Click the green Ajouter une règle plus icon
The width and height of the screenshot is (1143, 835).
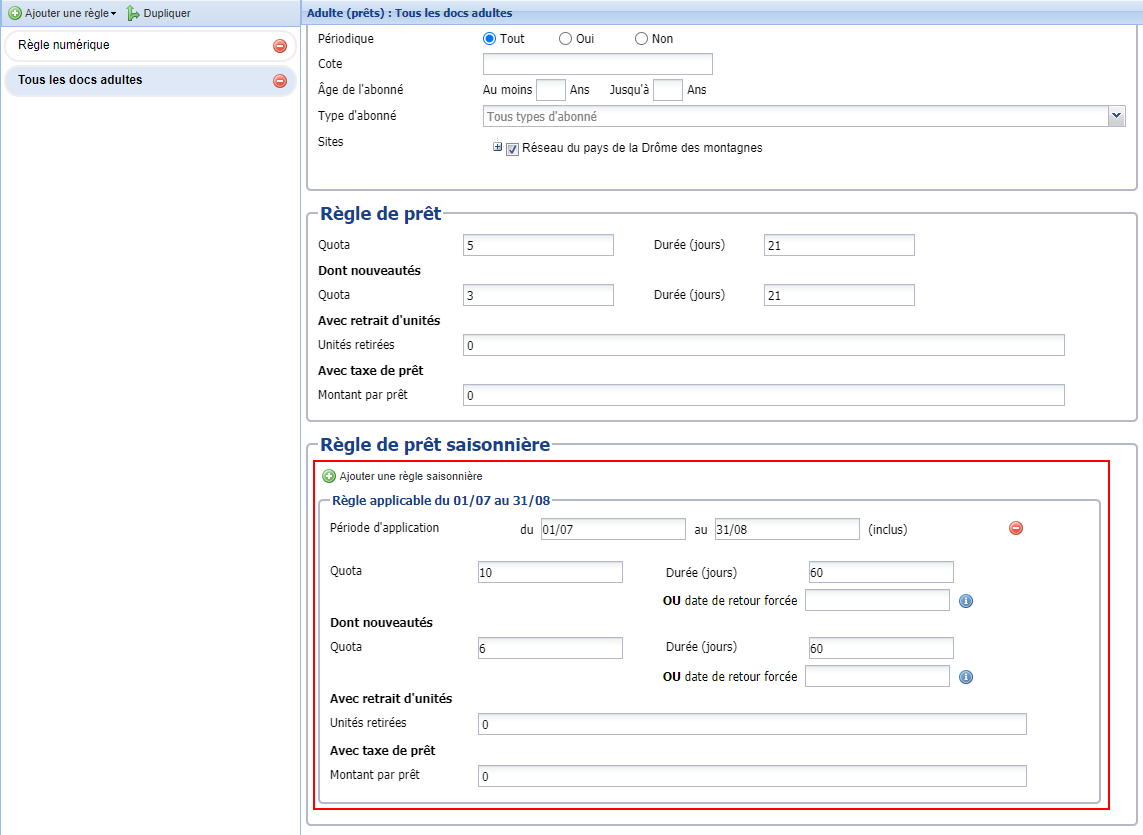[x=15, y=13]
